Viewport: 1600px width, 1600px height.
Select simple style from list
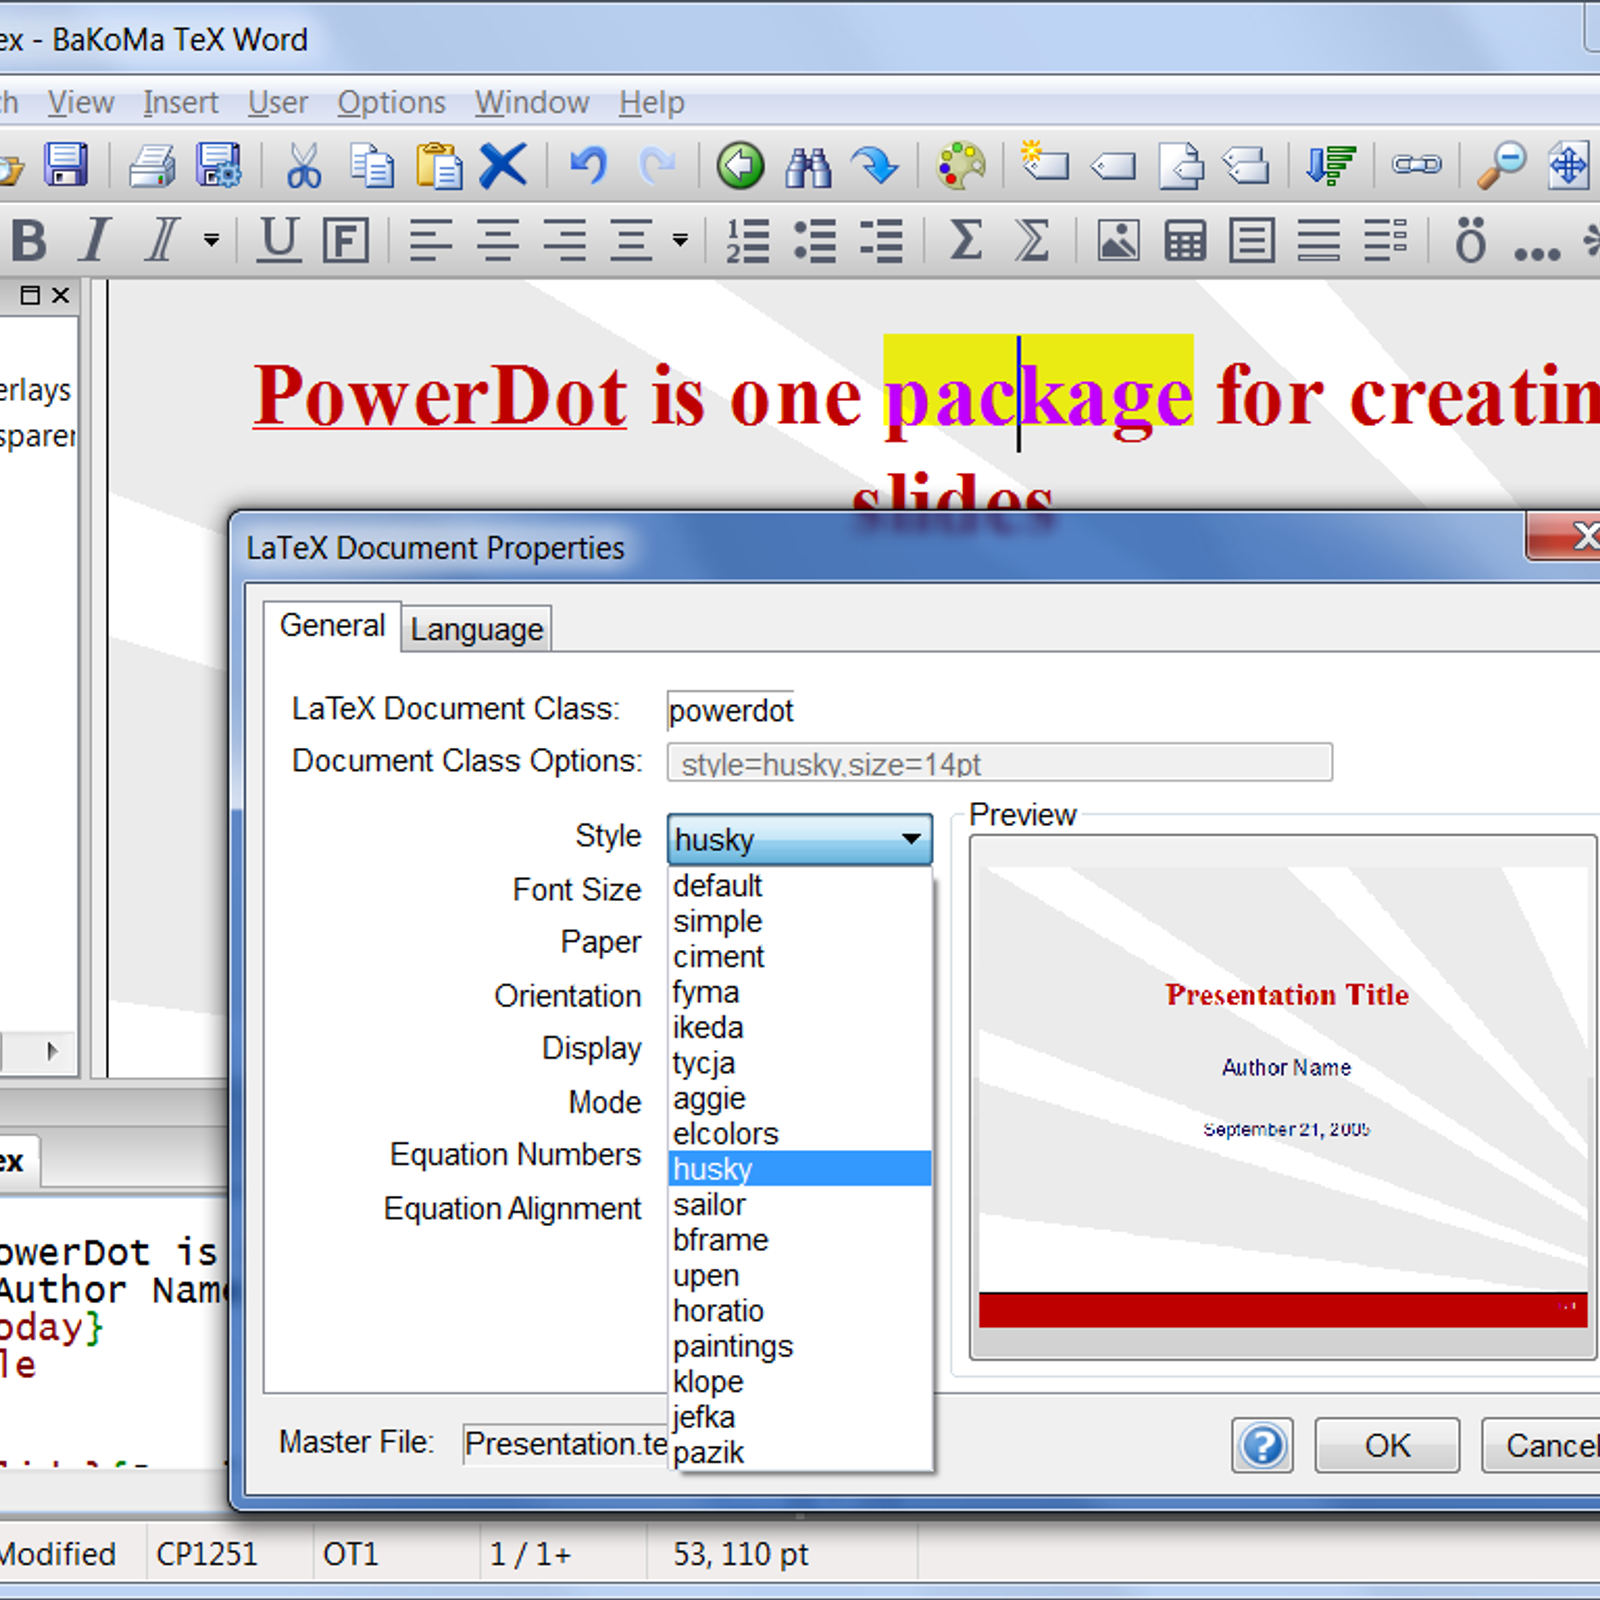click(799, 921)
